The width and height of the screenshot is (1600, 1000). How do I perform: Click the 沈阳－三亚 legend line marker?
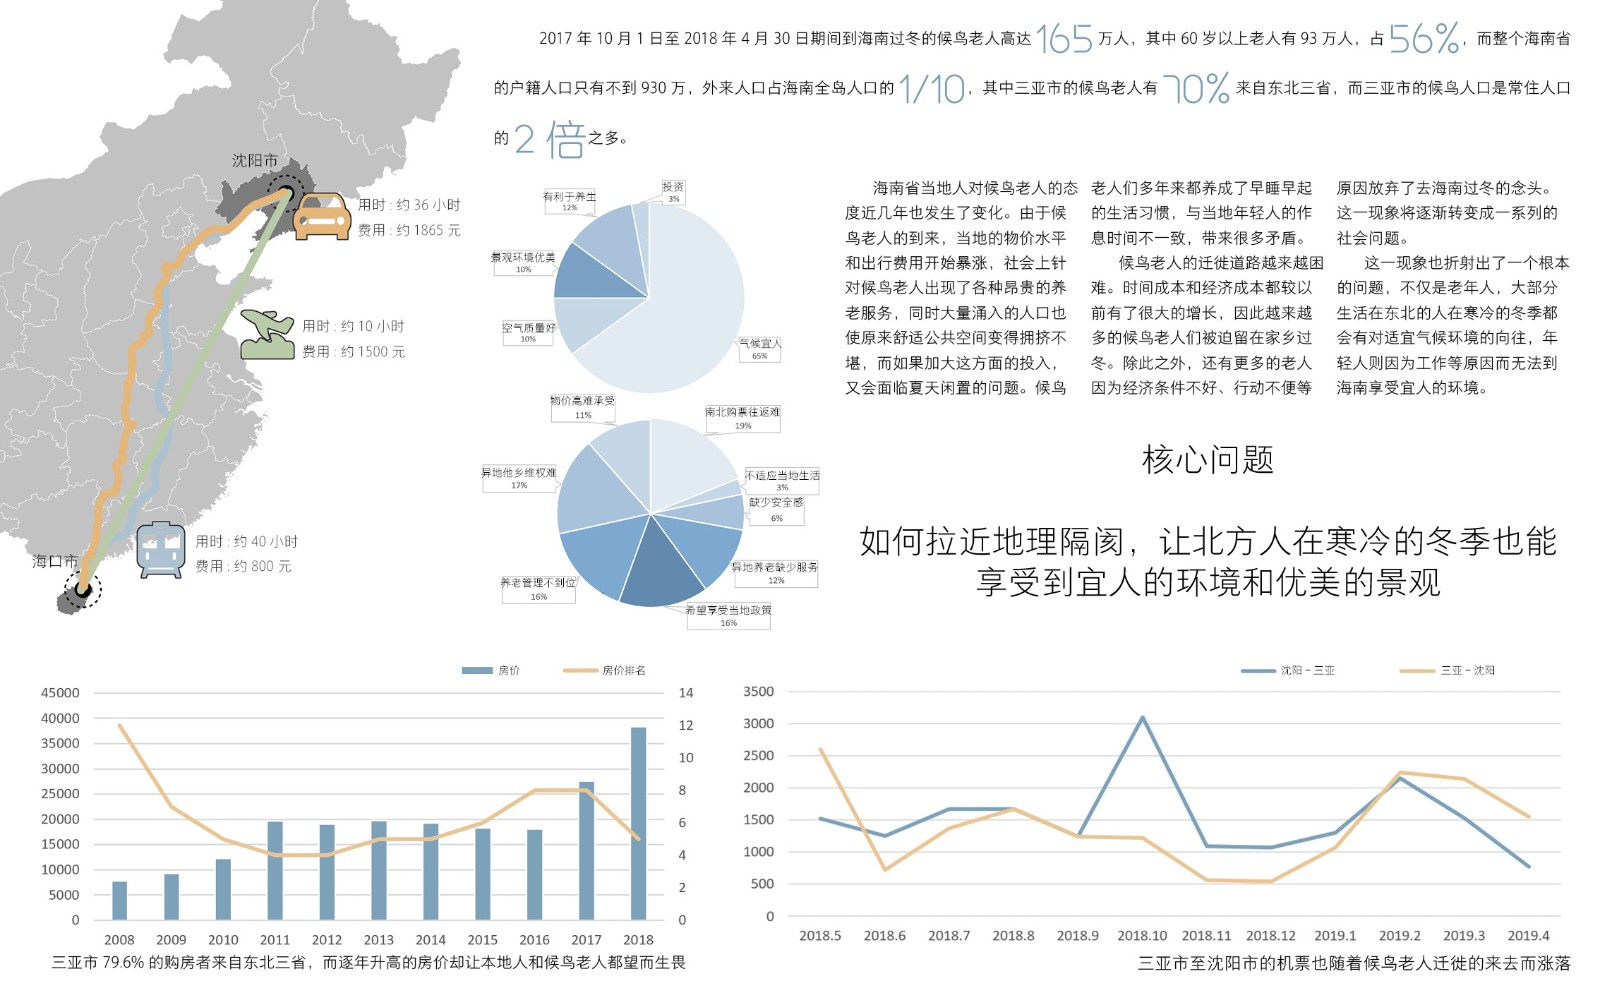click(1258, 670)
